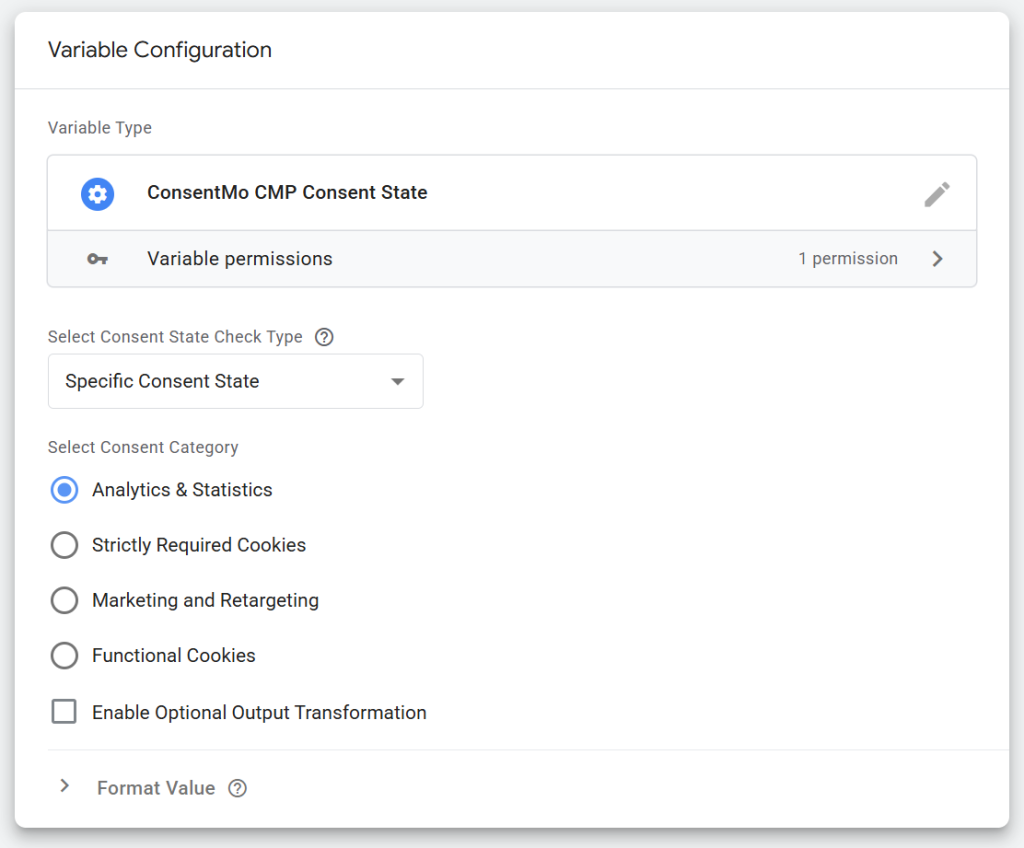Image resolution: width=1024 pixels, height=848 pixels.
Task: Click the '1 permission' text
Action: pyautogui.click(x=848, y=259)
